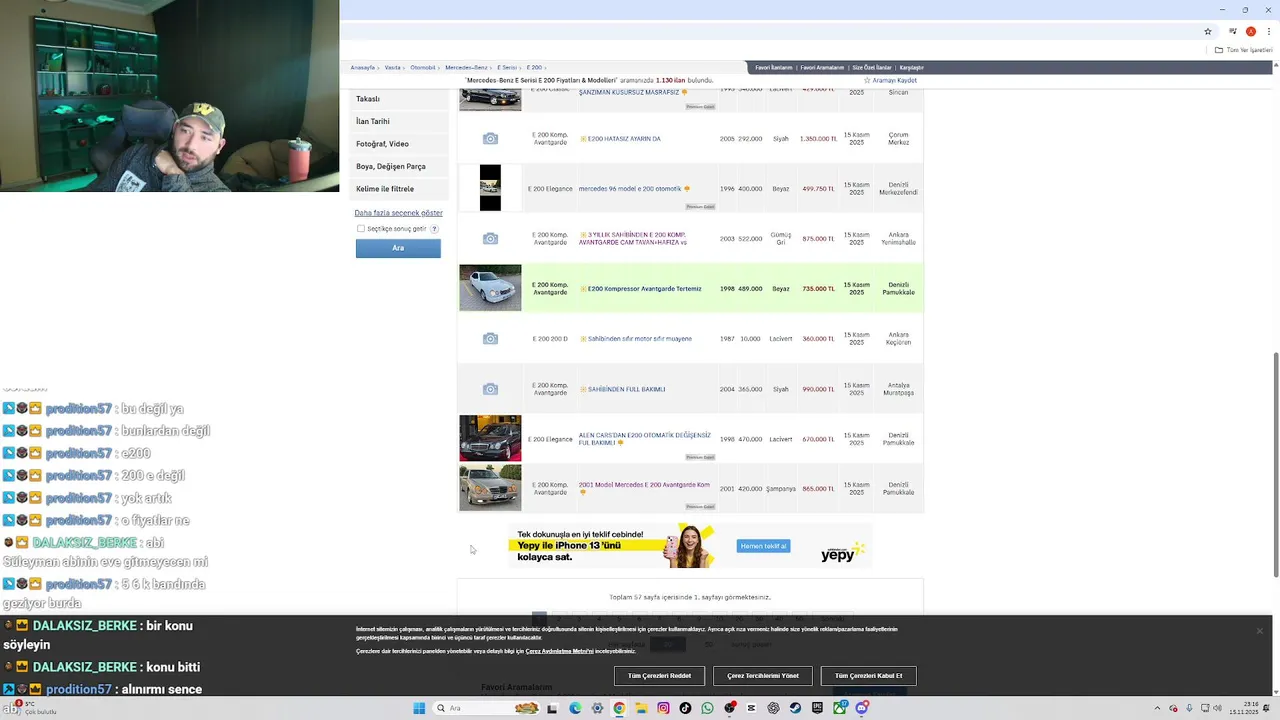Screen dimensions: 1280x720
Task: Open CapCut from the taskbar
Action: 751,708
